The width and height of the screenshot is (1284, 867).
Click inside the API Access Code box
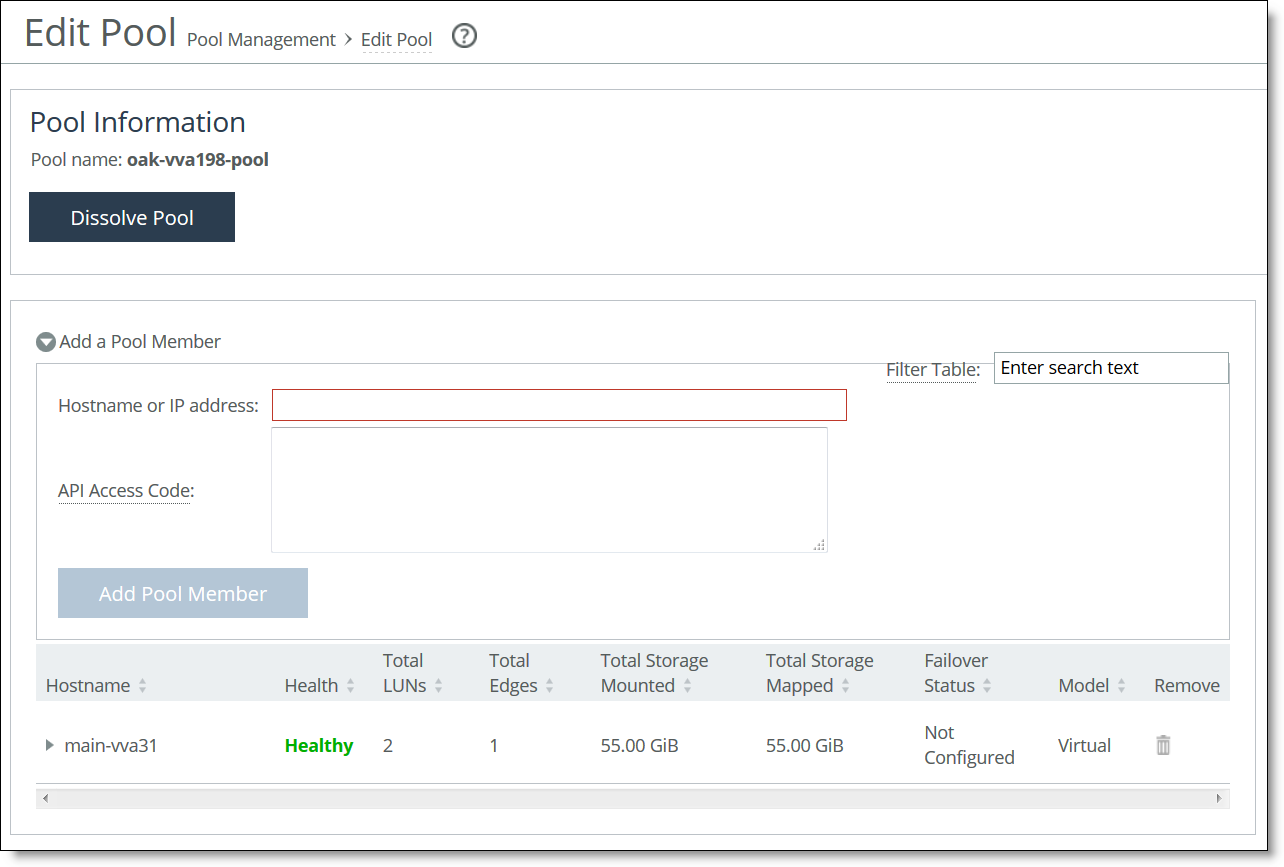tap(548, 489)
